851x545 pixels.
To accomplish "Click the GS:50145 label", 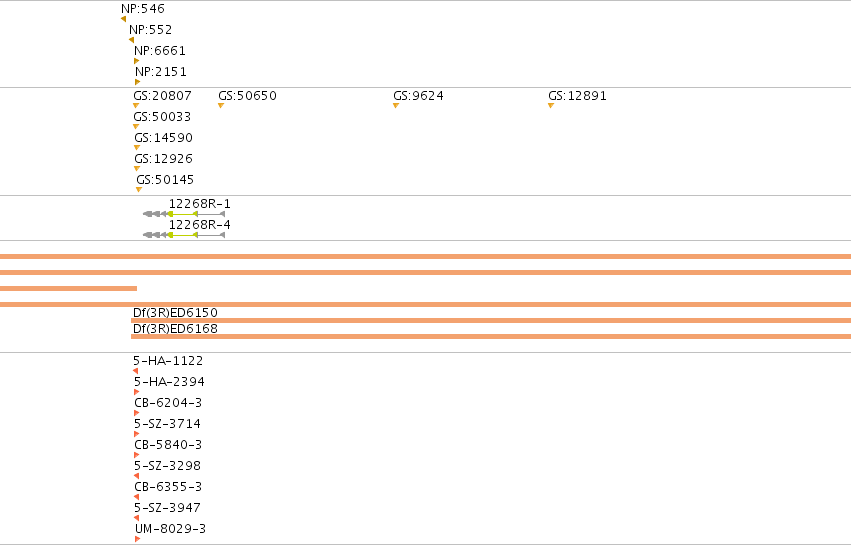I will coord(165,180).
